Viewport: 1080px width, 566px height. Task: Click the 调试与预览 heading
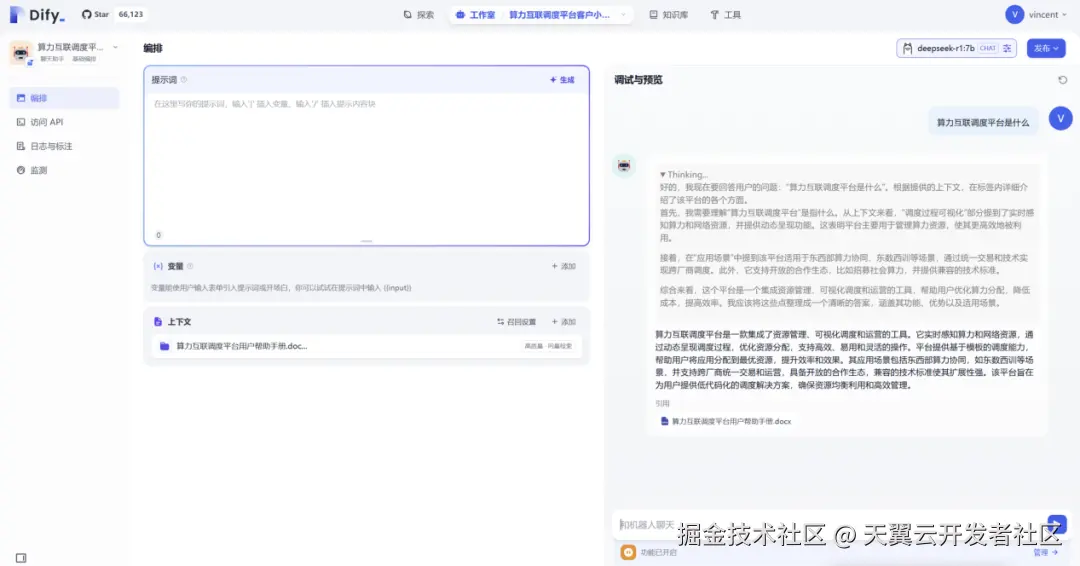coord(638,80)
